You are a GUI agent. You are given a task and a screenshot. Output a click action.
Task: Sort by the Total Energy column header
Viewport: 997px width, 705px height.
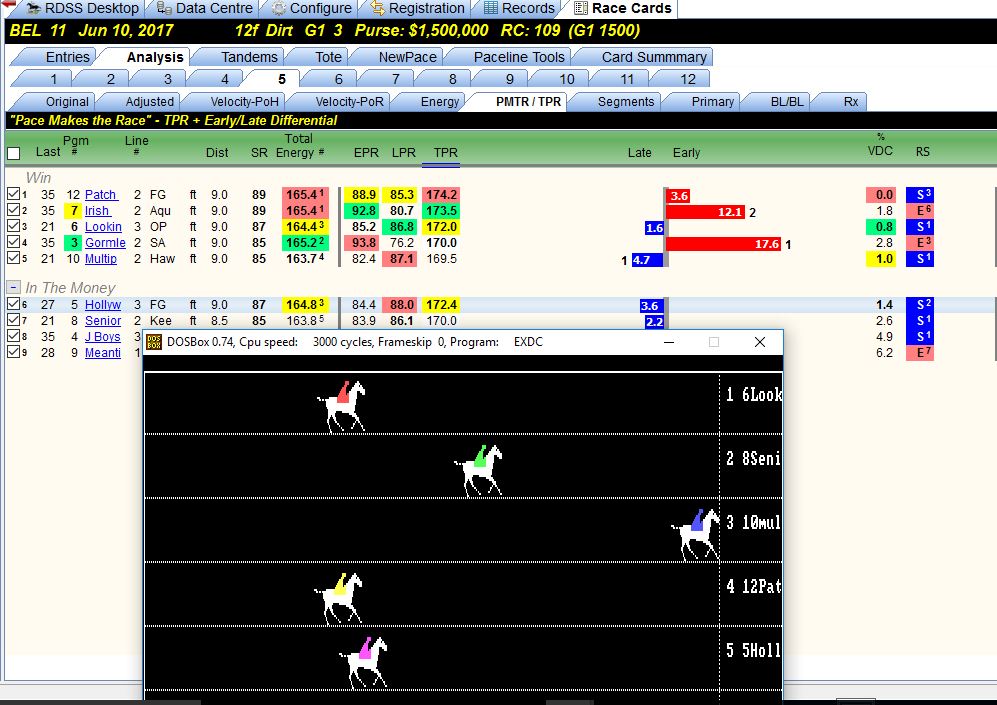[299, 146]
